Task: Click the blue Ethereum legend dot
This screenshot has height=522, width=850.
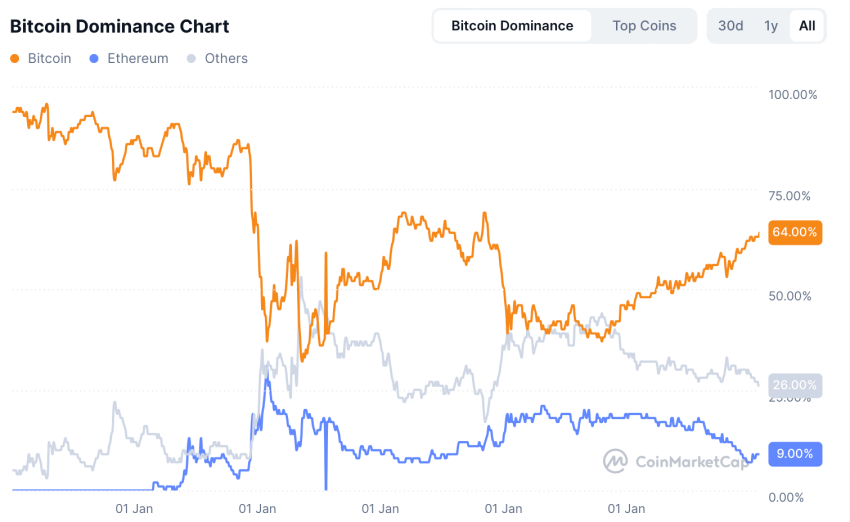Action: [x=94, y=59]
